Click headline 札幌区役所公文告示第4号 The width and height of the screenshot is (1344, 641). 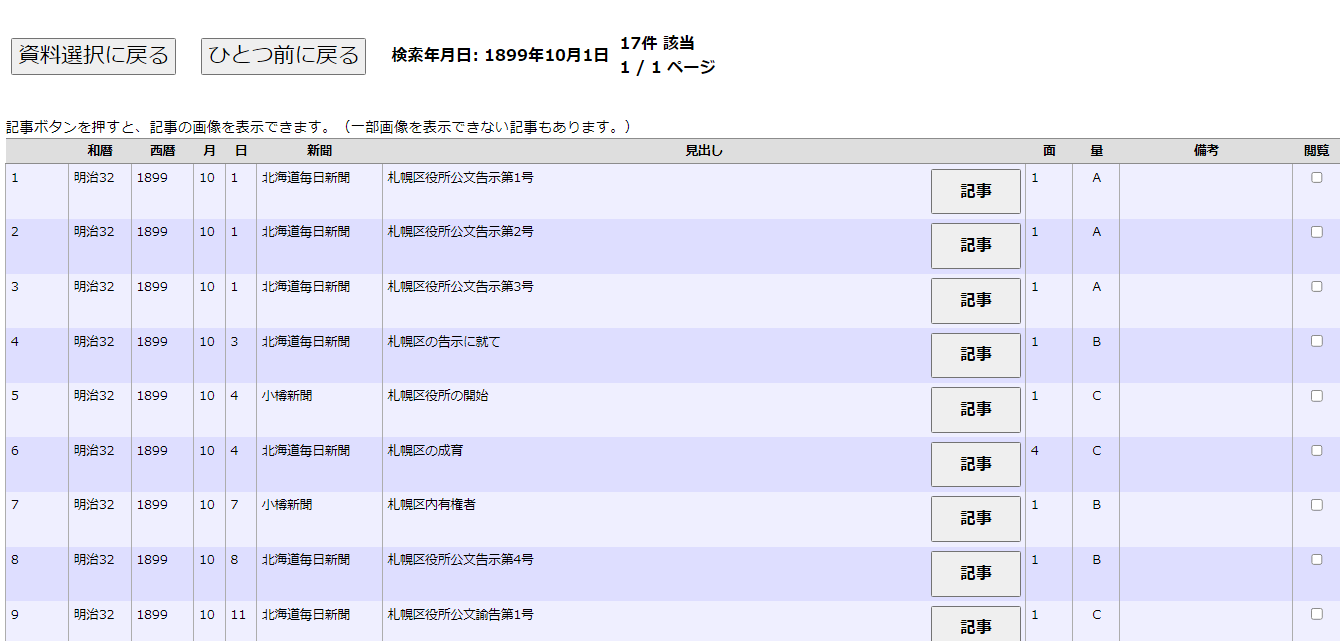[460, 559]
